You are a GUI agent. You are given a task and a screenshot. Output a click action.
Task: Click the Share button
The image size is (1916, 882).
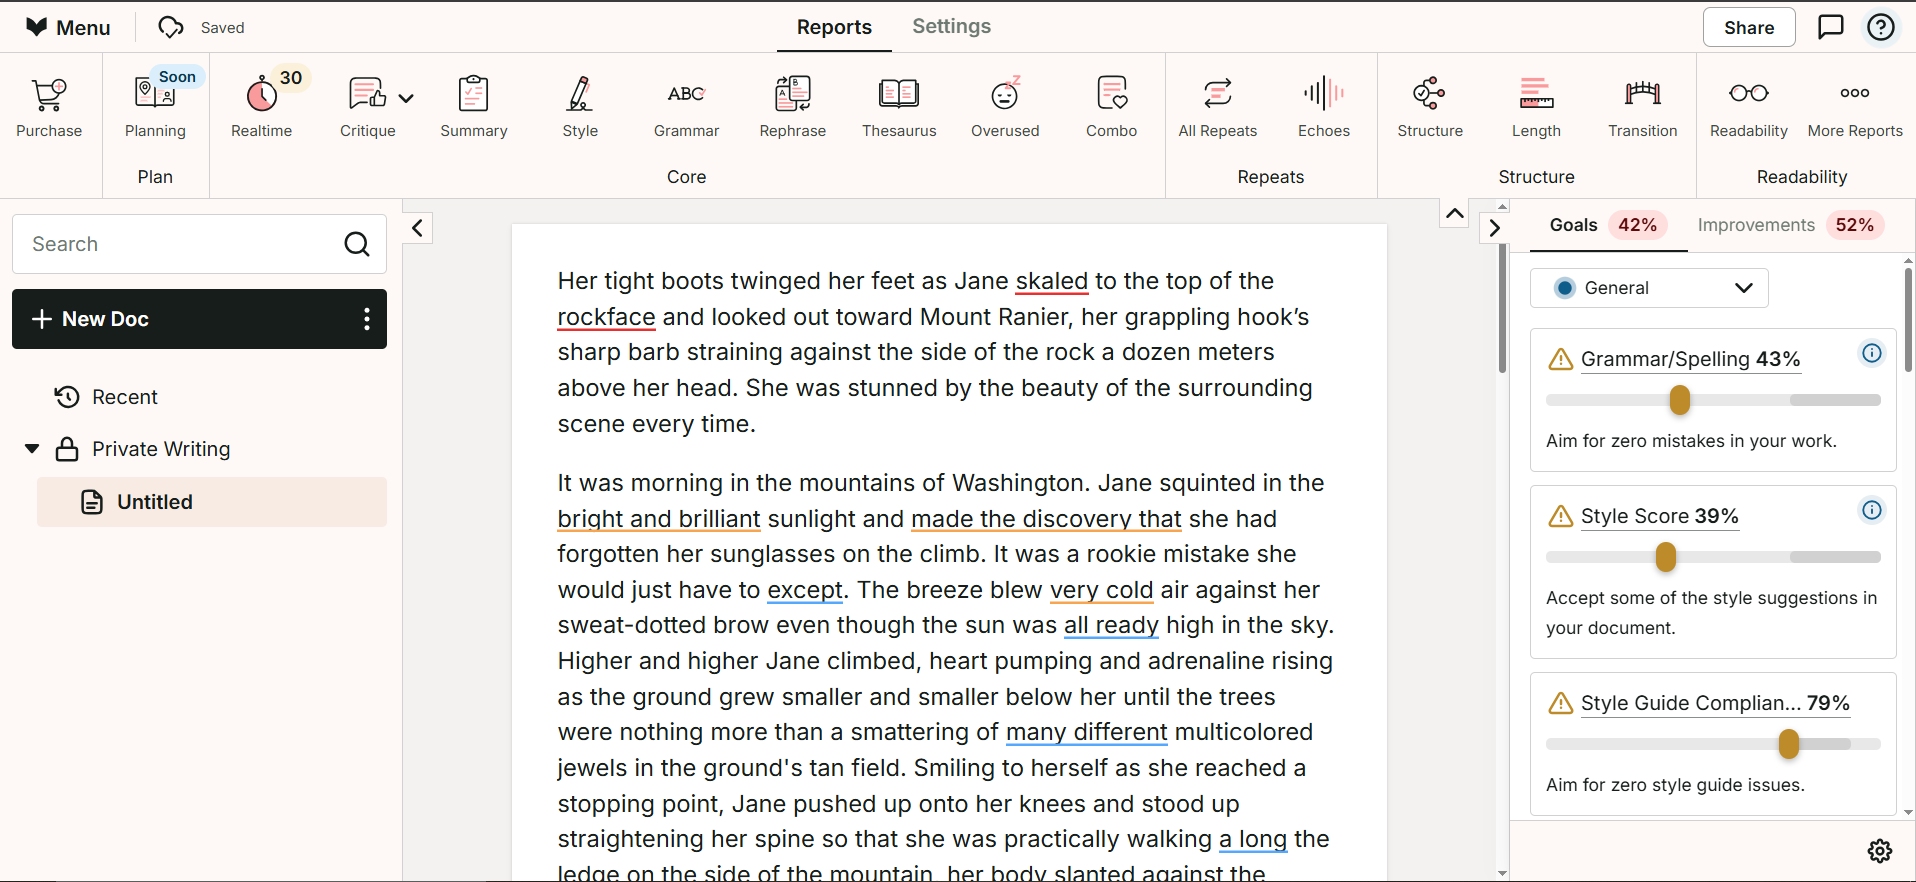click(x=1749, y=27)
